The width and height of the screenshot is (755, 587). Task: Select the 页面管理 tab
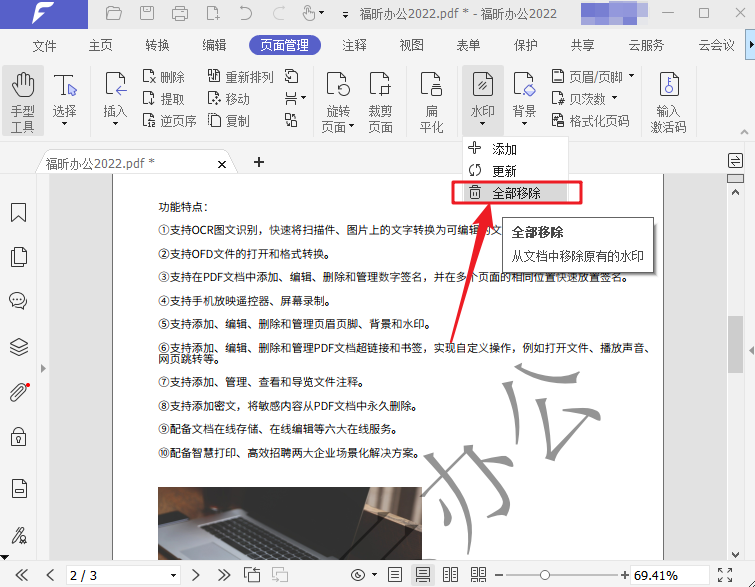pos(285,46)
